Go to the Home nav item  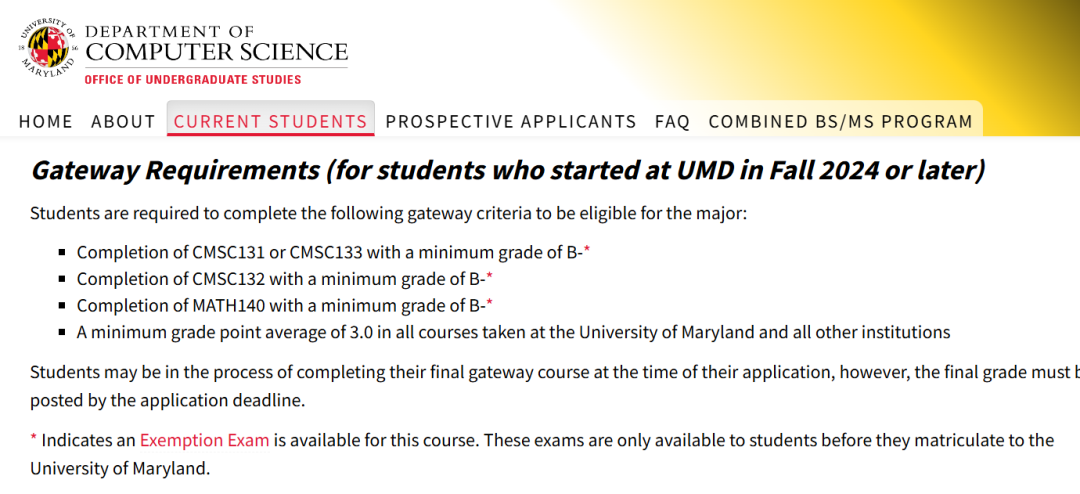[x=46, y=122]
